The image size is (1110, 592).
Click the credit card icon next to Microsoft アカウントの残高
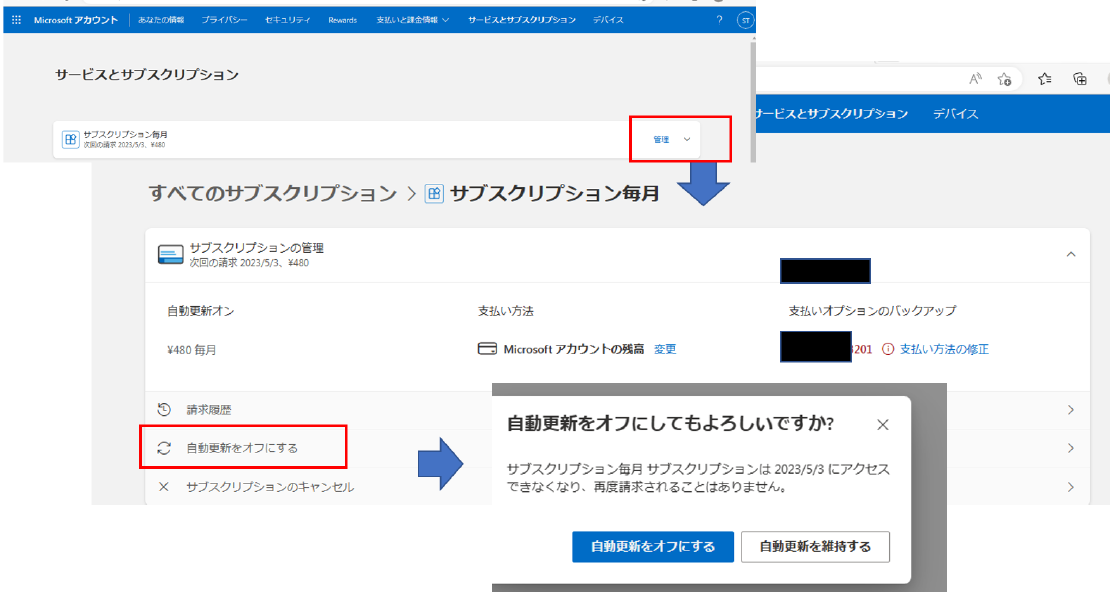(x=487, y=348)
